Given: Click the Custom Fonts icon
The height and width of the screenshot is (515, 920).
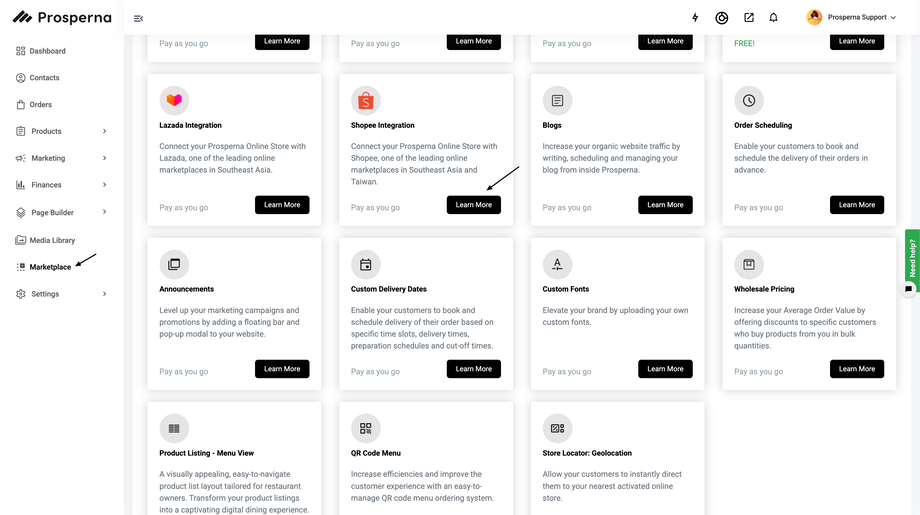Looking at the screenshot, I should click(x=557, y=264).
